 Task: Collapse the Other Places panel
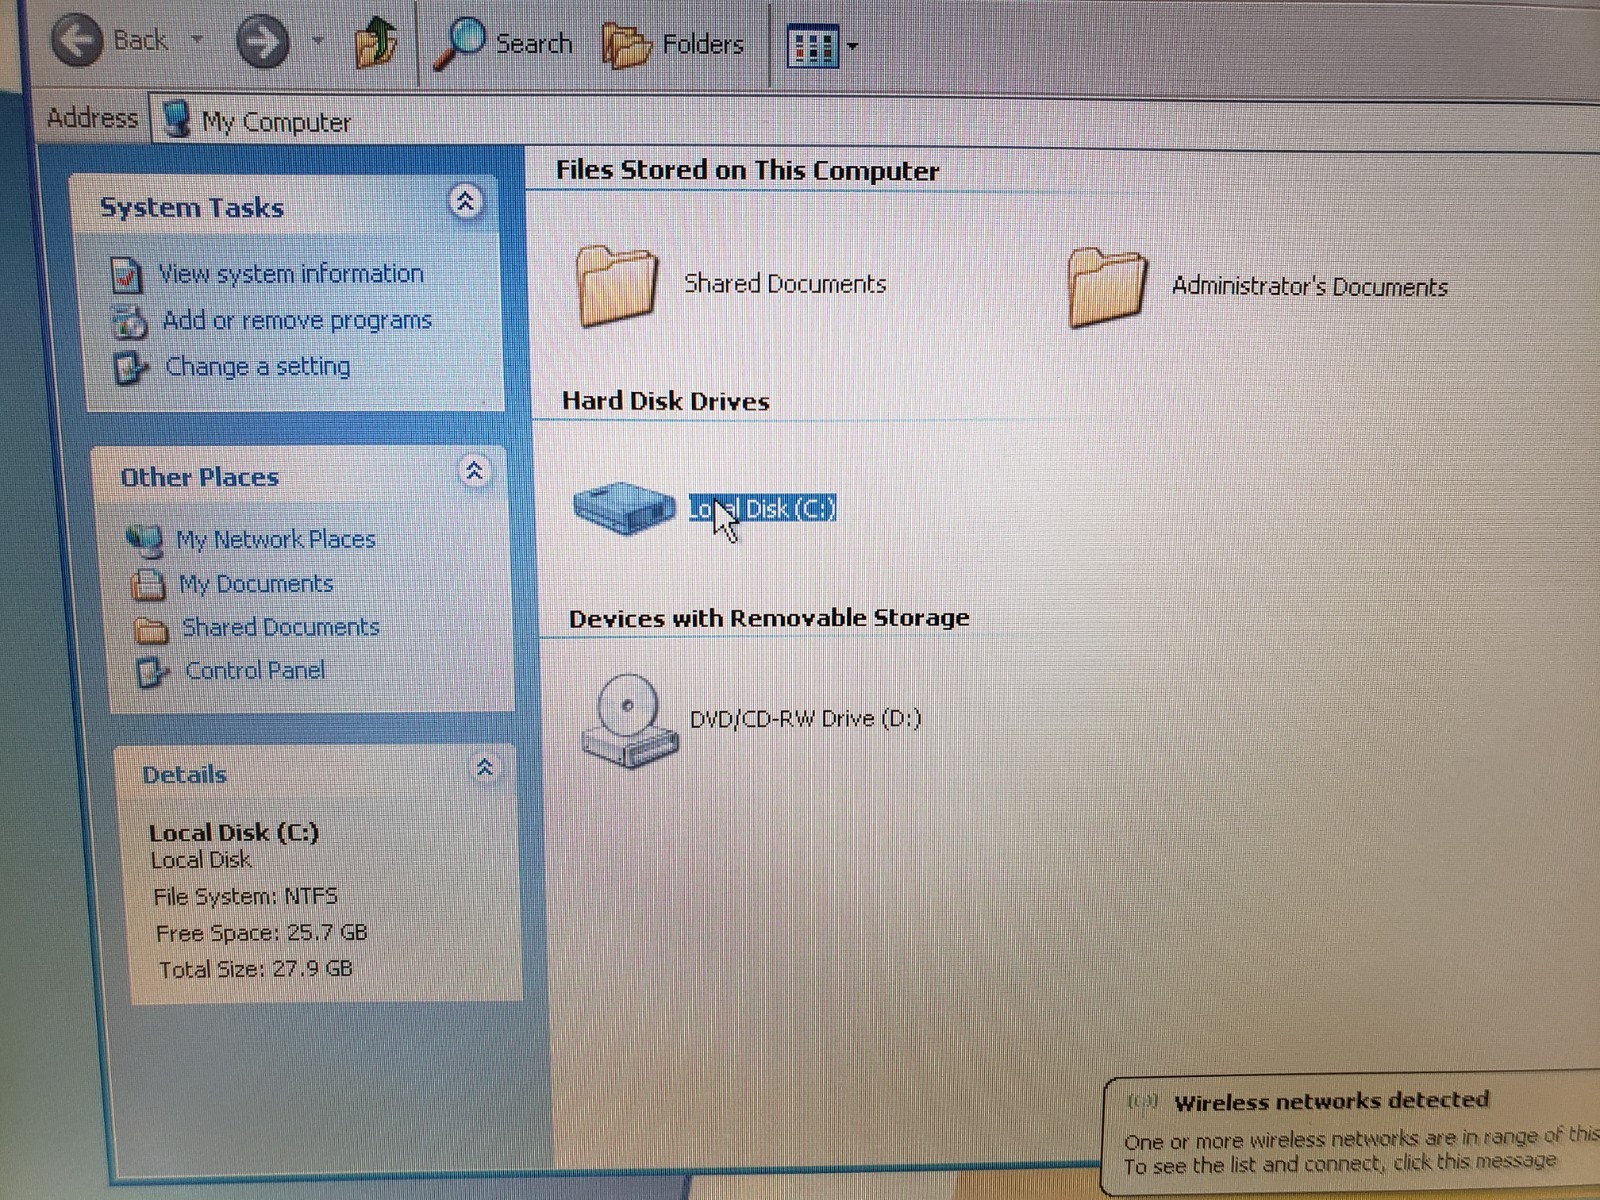474,470
